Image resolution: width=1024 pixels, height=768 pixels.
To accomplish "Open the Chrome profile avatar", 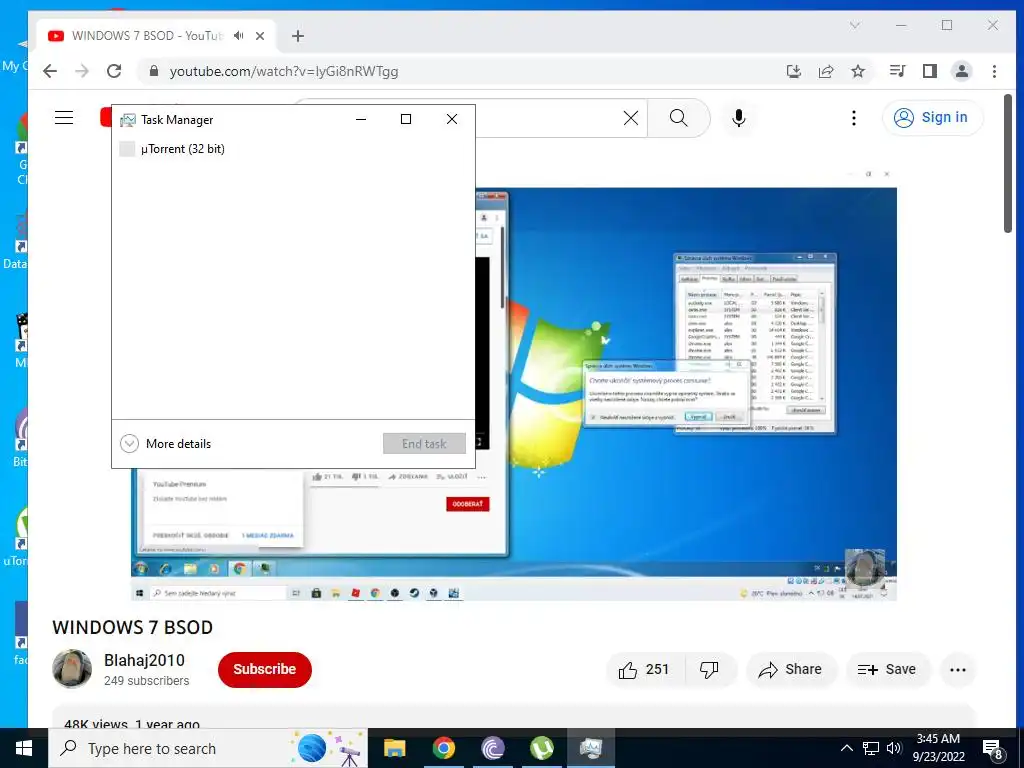I will tap(962, 71).
